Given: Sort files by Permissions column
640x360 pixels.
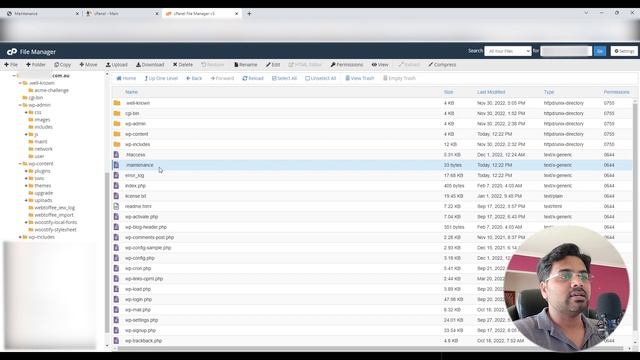Looking at the screenshot, I should (616, 92).
